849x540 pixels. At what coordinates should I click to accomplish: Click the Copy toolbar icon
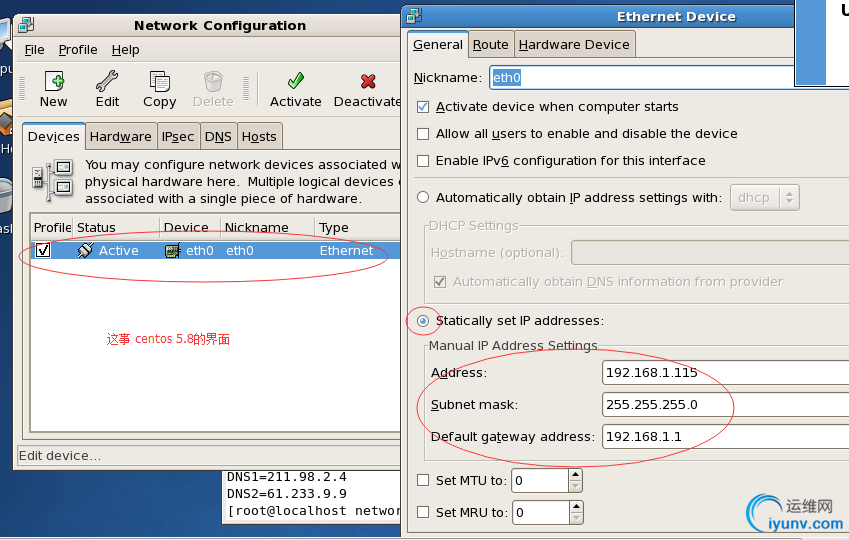click(160, 82)
